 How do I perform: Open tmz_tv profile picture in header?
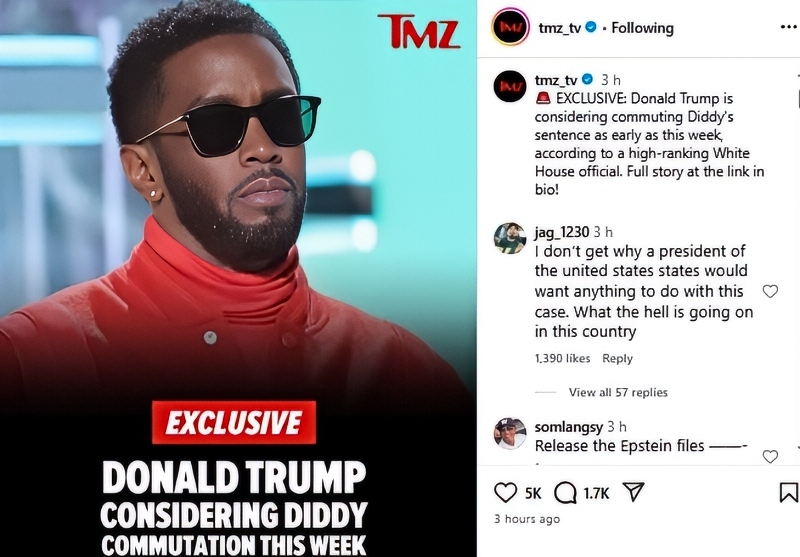pyautogui.click(x=510, y=27)
